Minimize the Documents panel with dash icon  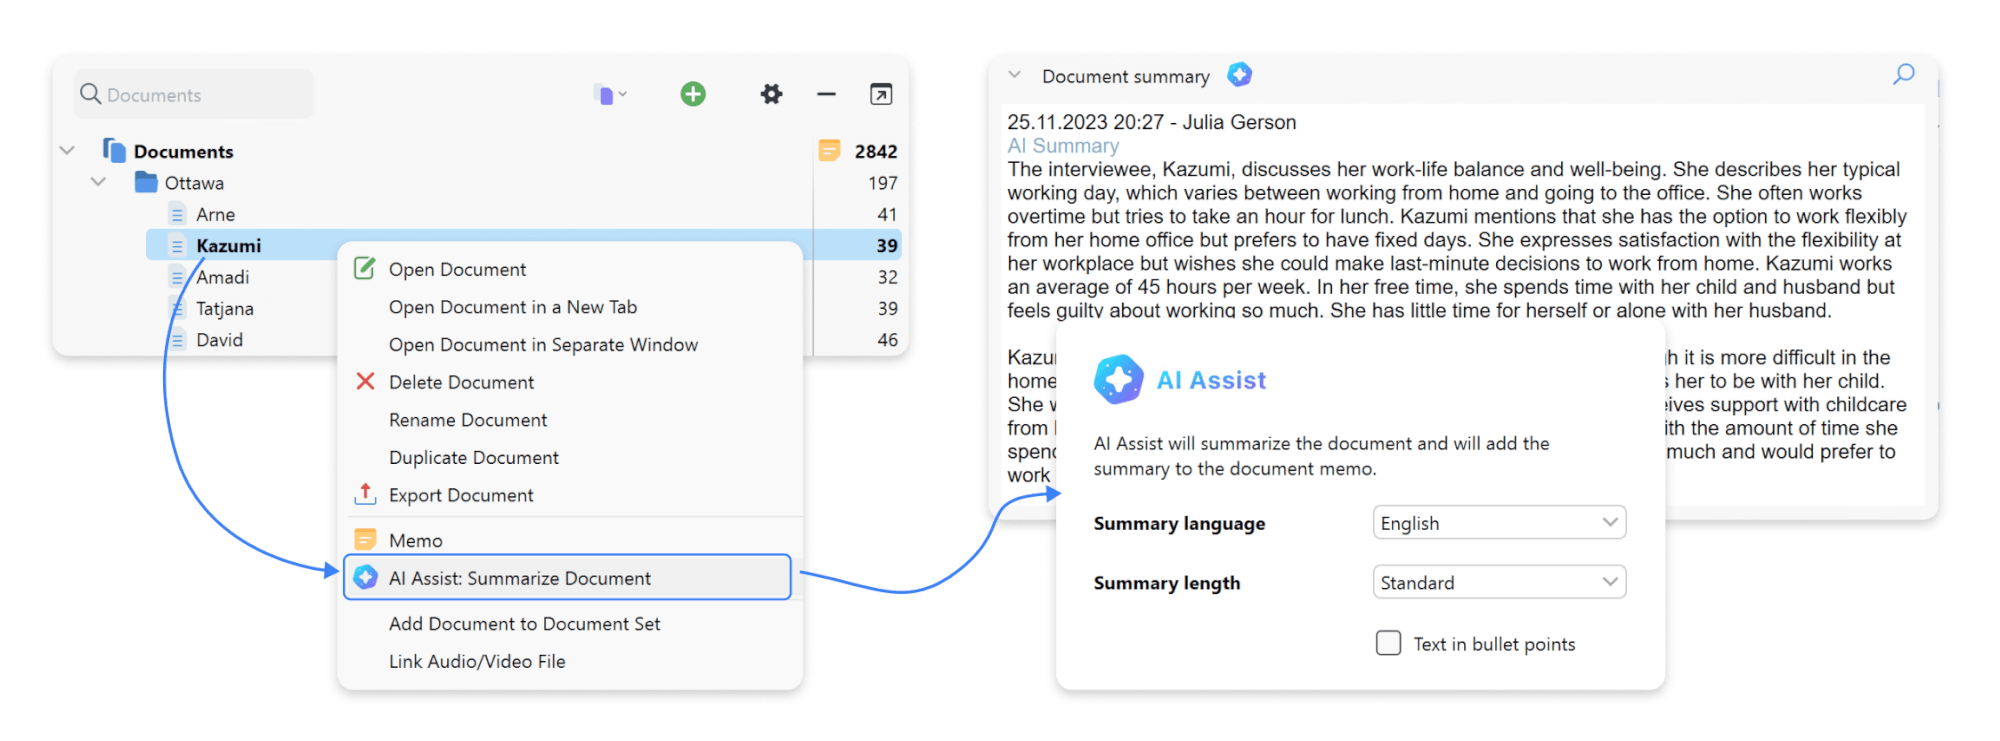pyautogui.click(x=826, y=94)
